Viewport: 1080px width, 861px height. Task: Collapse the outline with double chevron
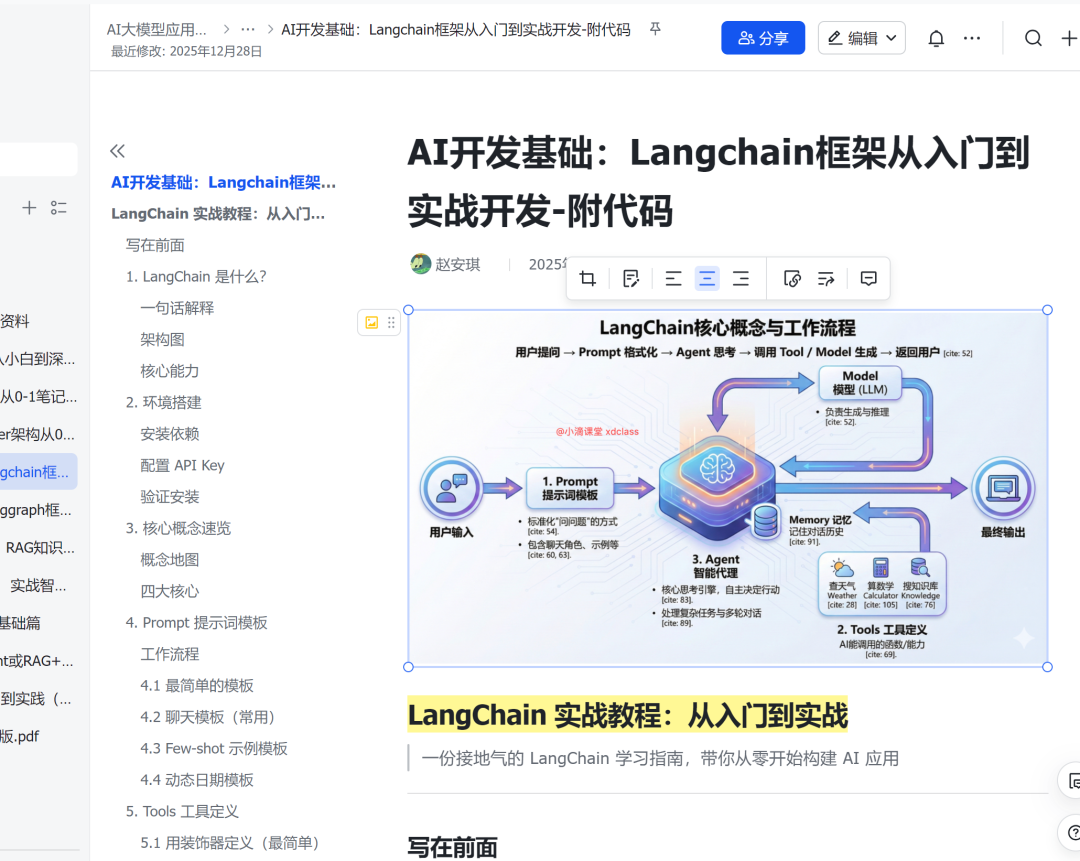[x=118, y=151]
